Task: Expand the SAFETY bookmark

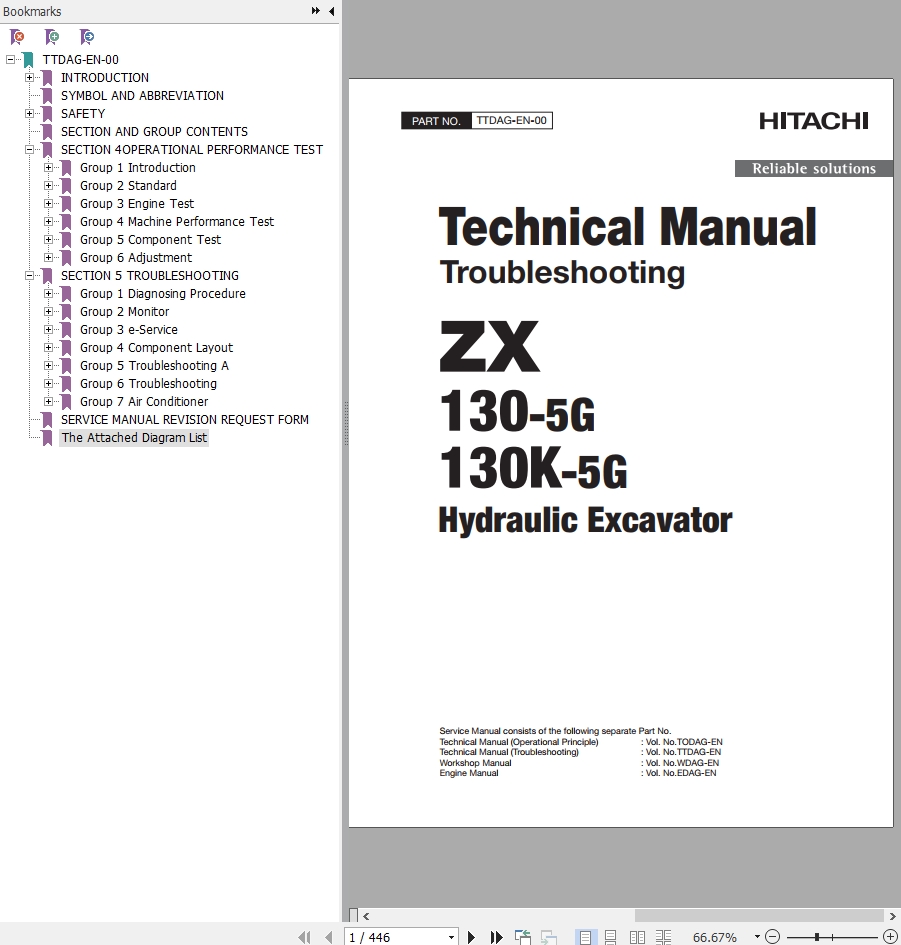Action: 29,113
